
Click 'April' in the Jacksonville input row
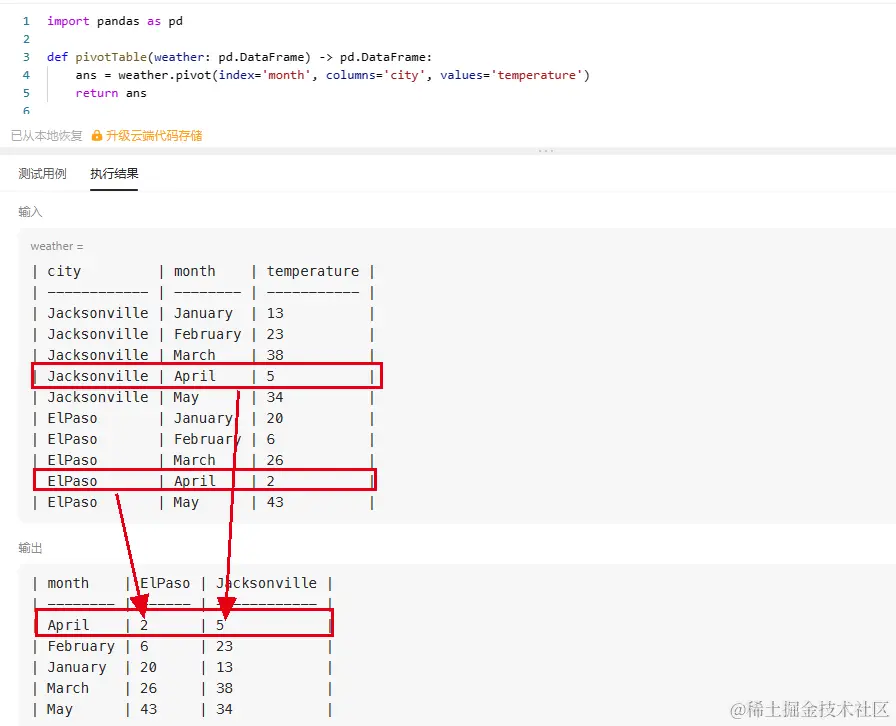[195, 376]
